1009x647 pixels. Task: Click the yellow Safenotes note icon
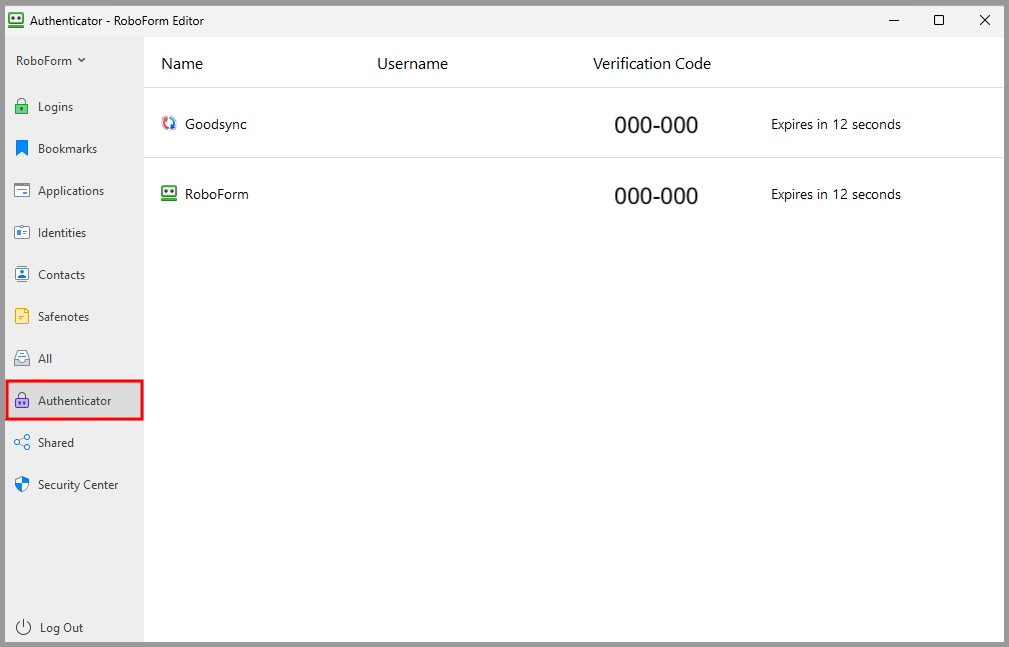pos(22,316)
